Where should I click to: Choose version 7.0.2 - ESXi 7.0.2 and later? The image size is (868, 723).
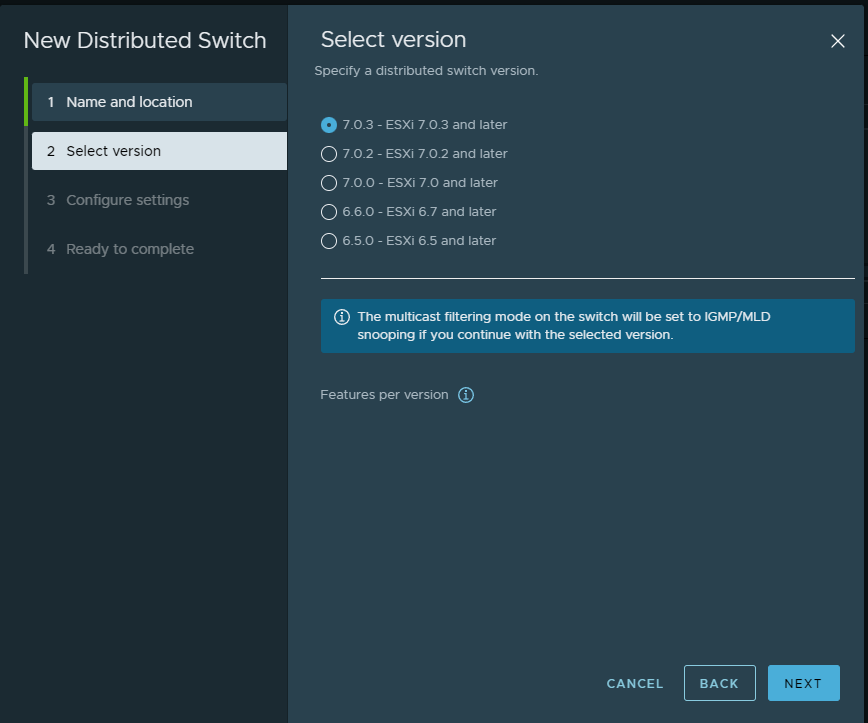point(329,154)
